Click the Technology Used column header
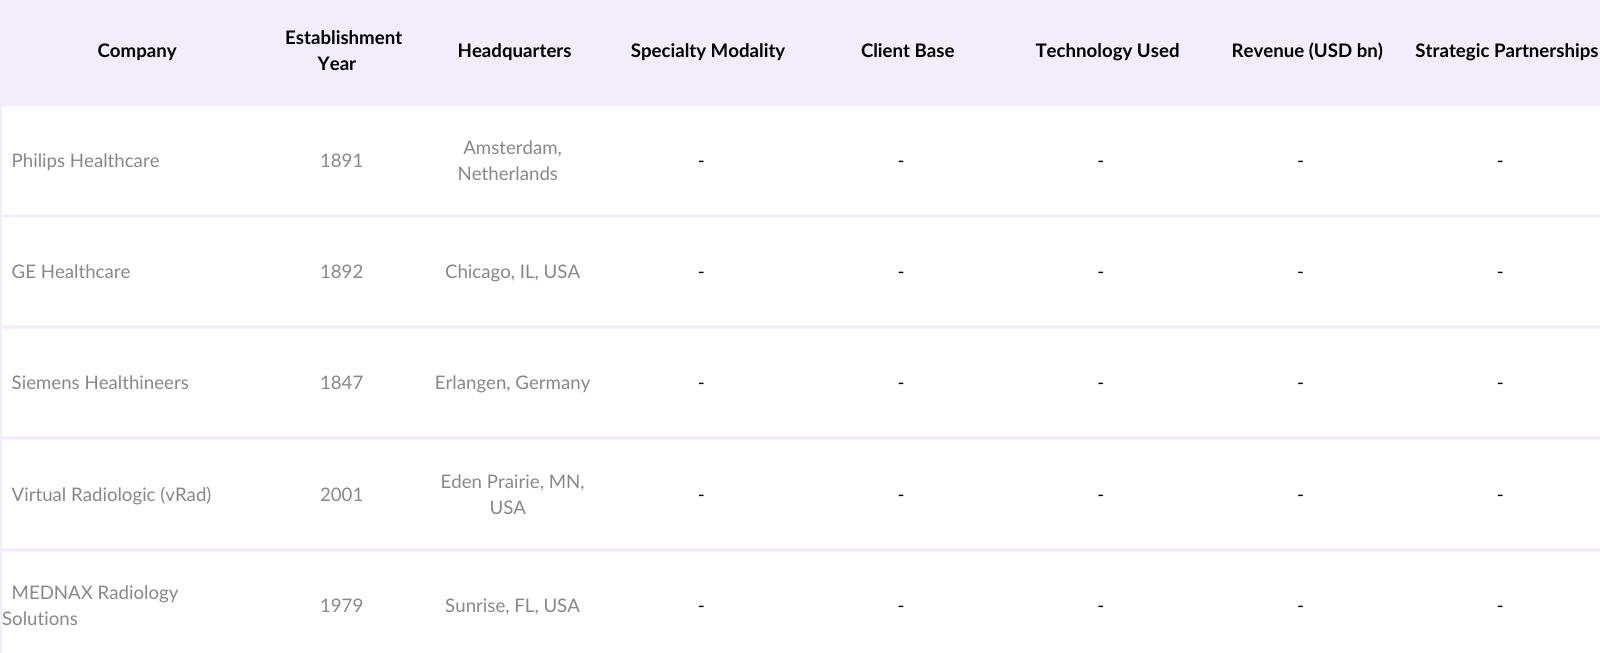 click(x=1107, y=51)
